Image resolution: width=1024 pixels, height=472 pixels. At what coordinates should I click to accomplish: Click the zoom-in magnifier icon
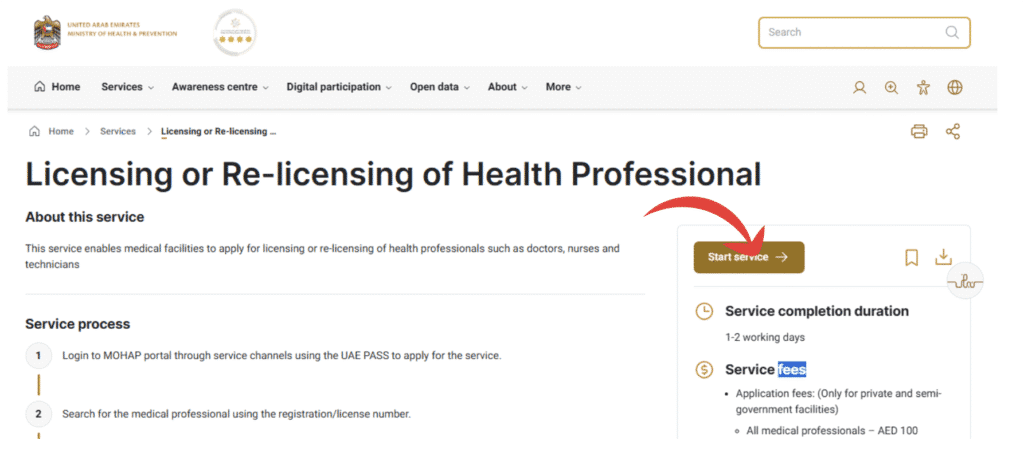(891, 88)
